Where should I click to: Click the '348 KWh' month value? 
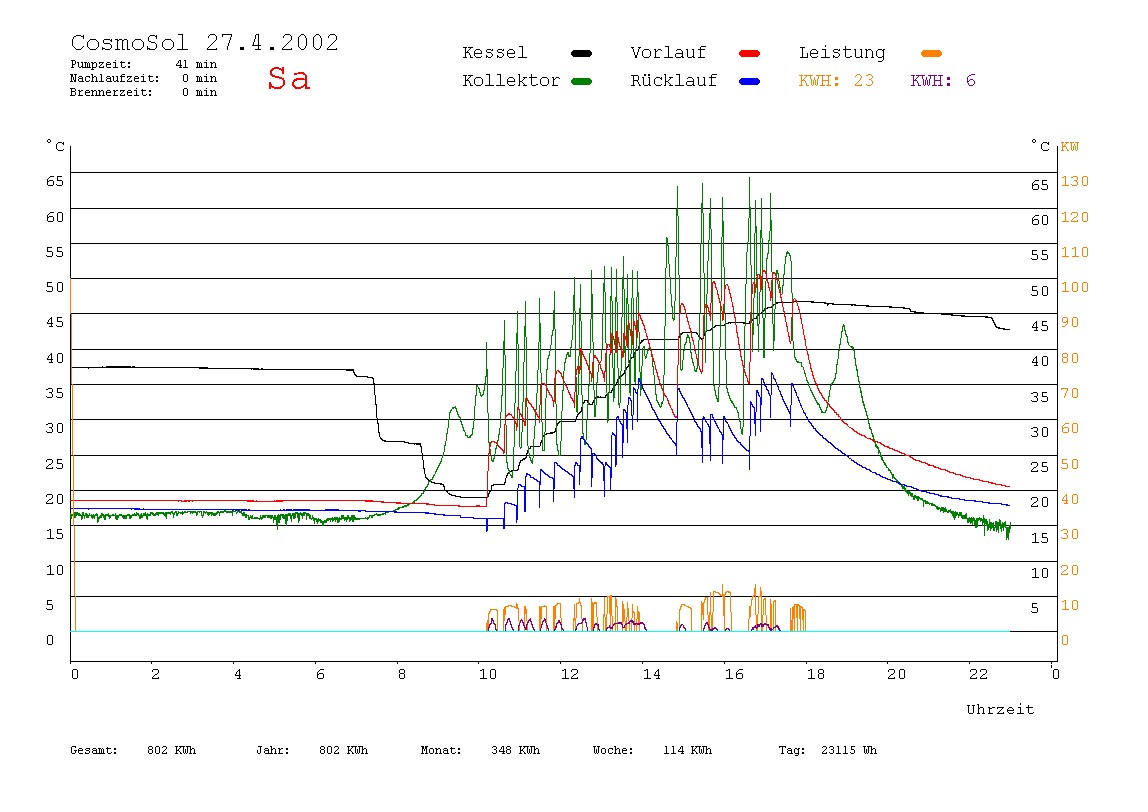[x=515, y=750]
